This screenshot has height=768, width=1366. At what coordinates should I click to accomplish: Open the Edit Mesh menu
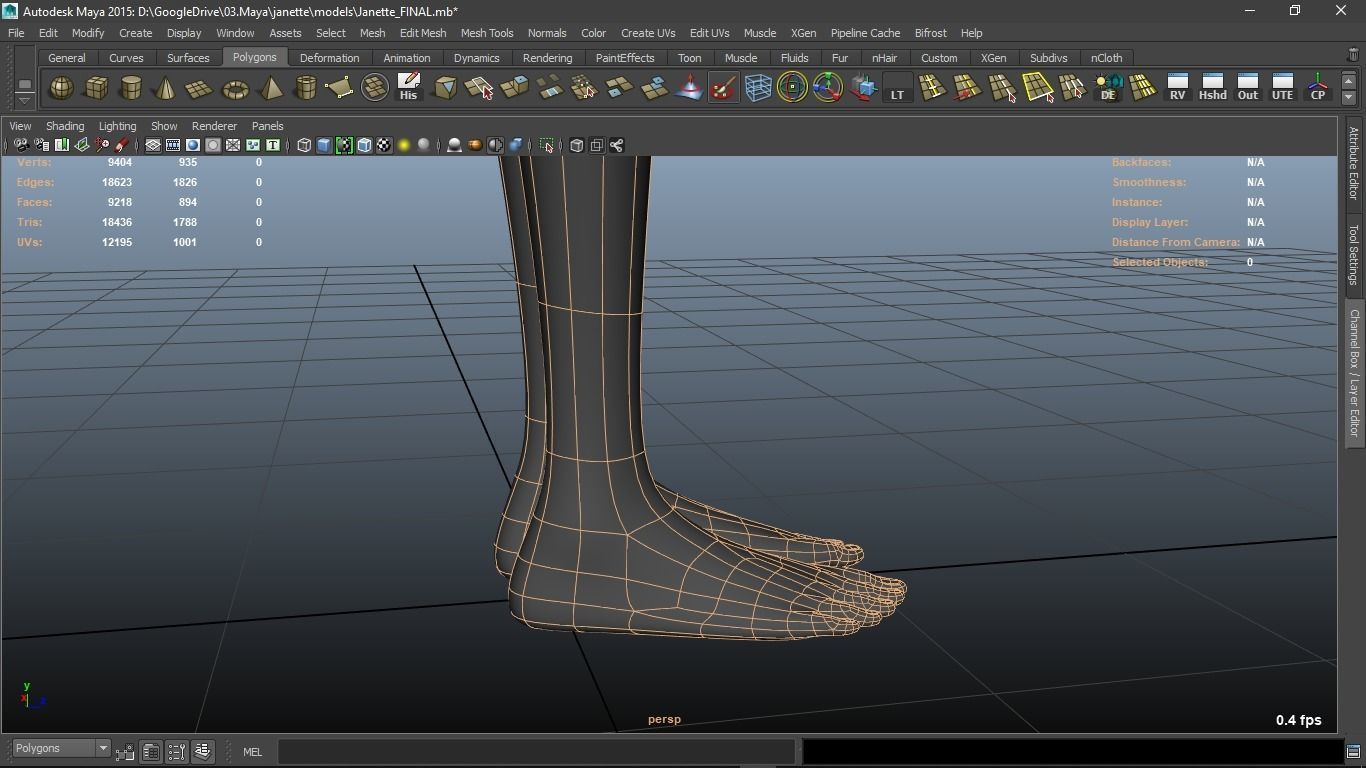click(422, 33)
